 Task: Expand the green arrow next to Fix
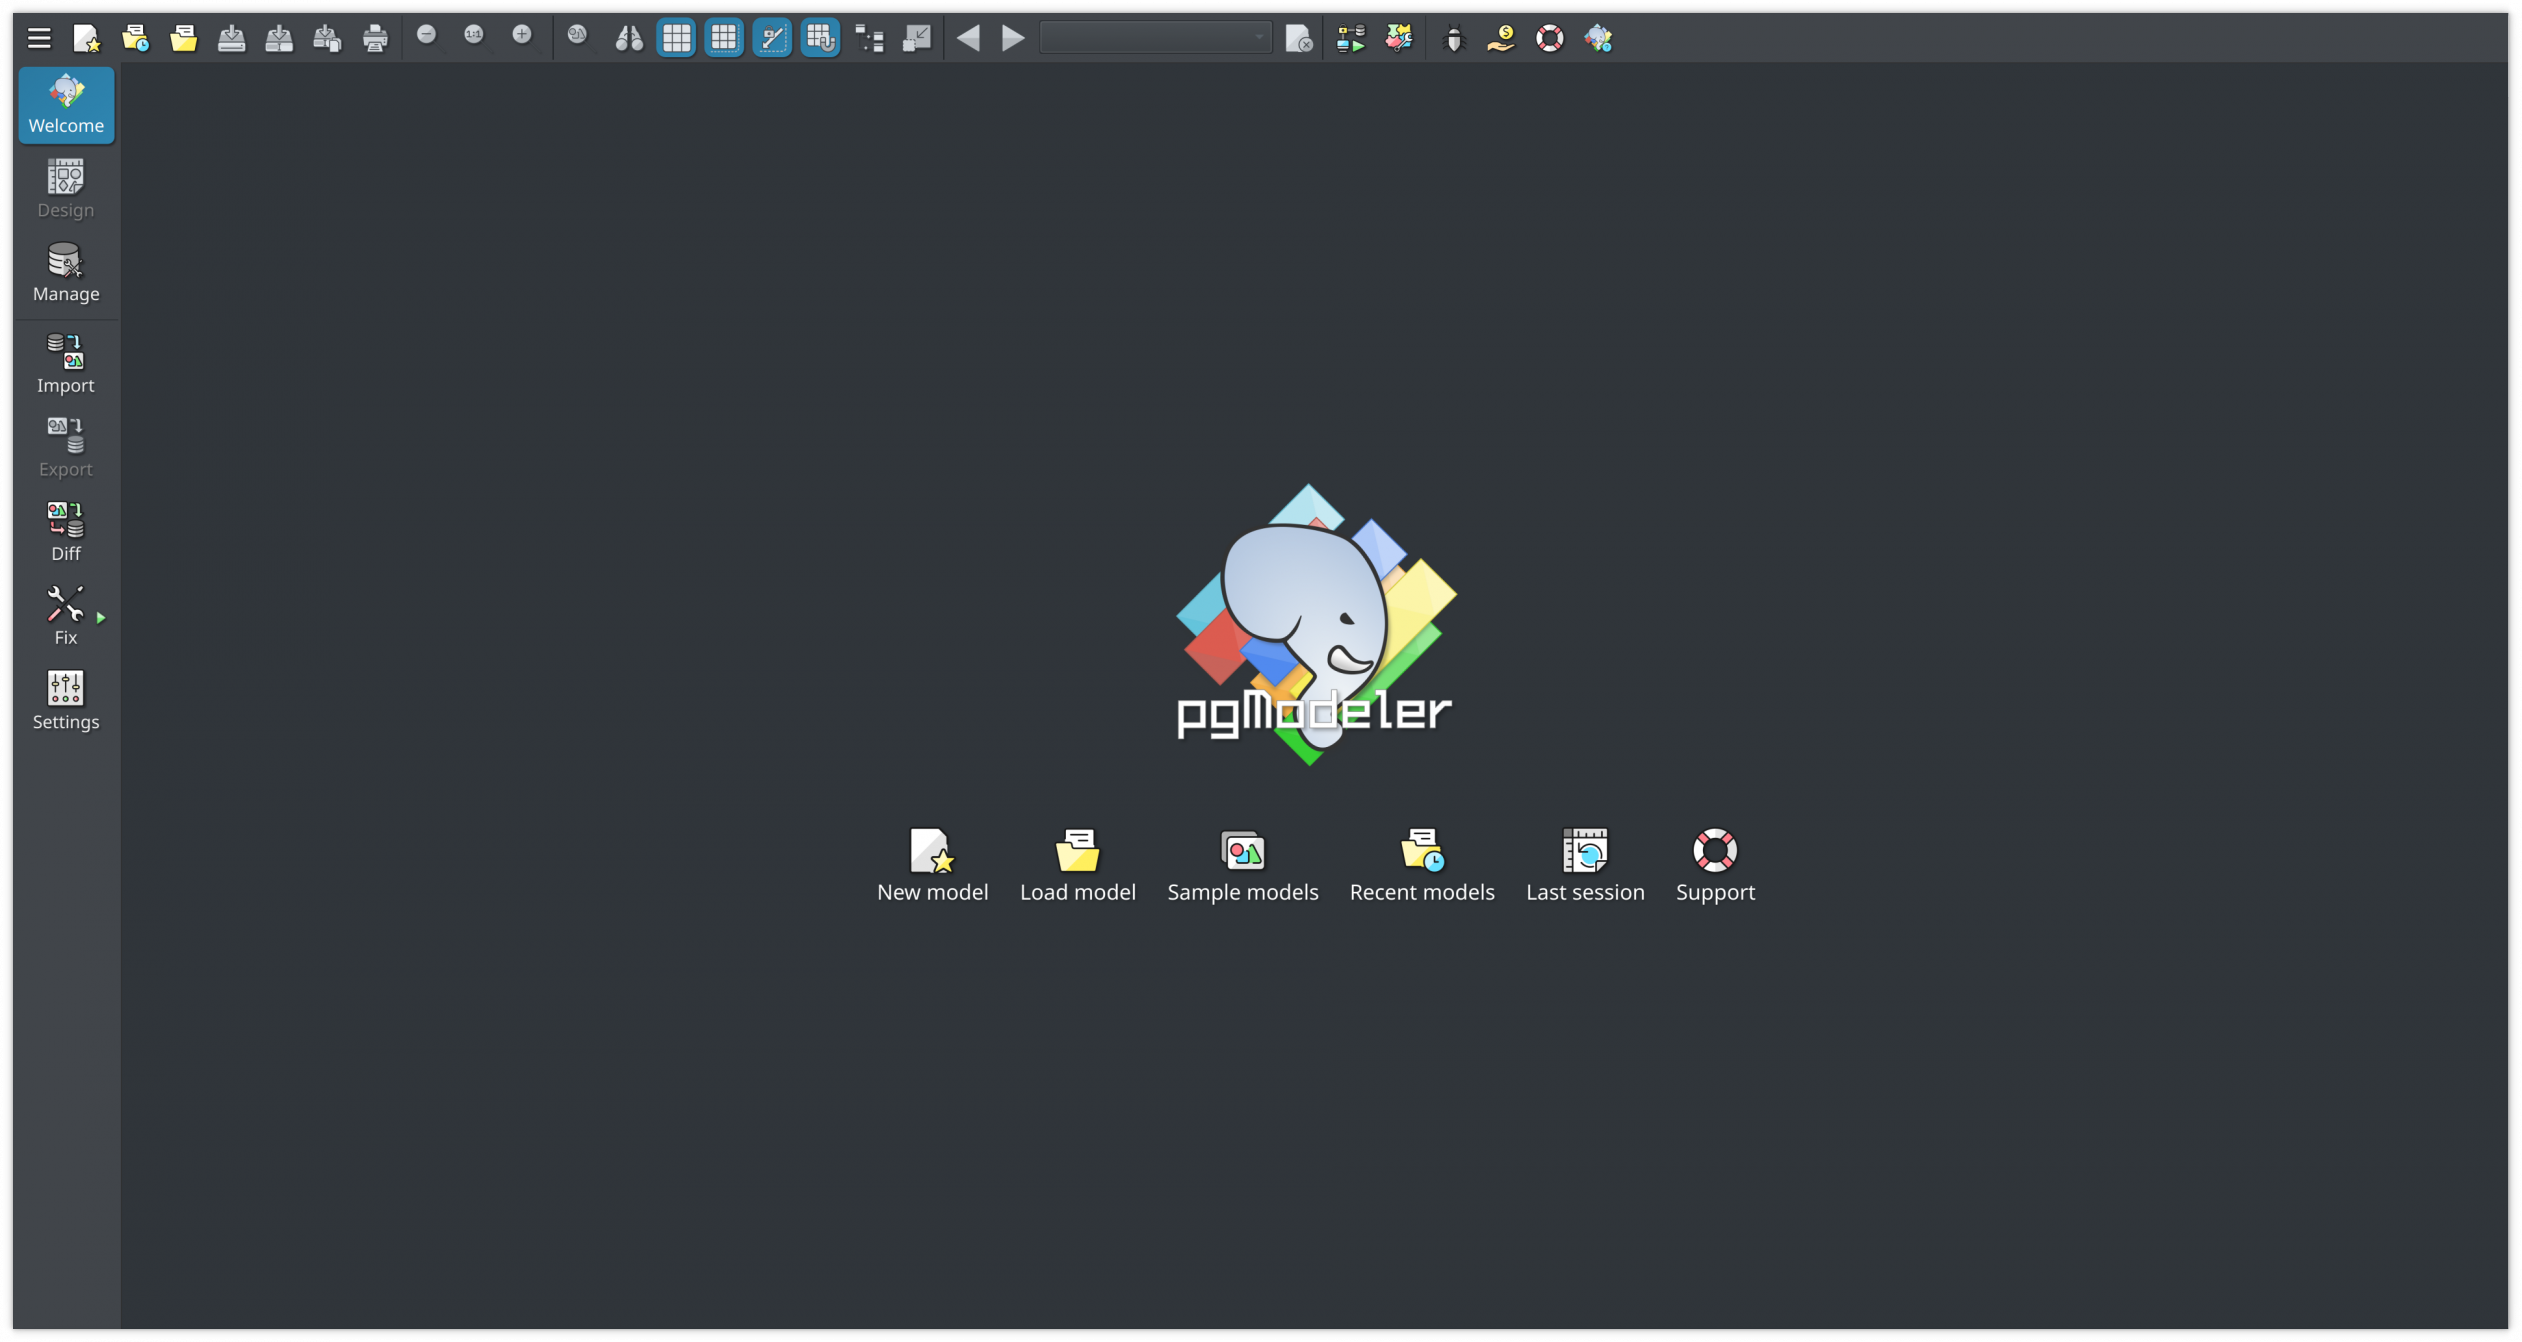pos(101,618)
